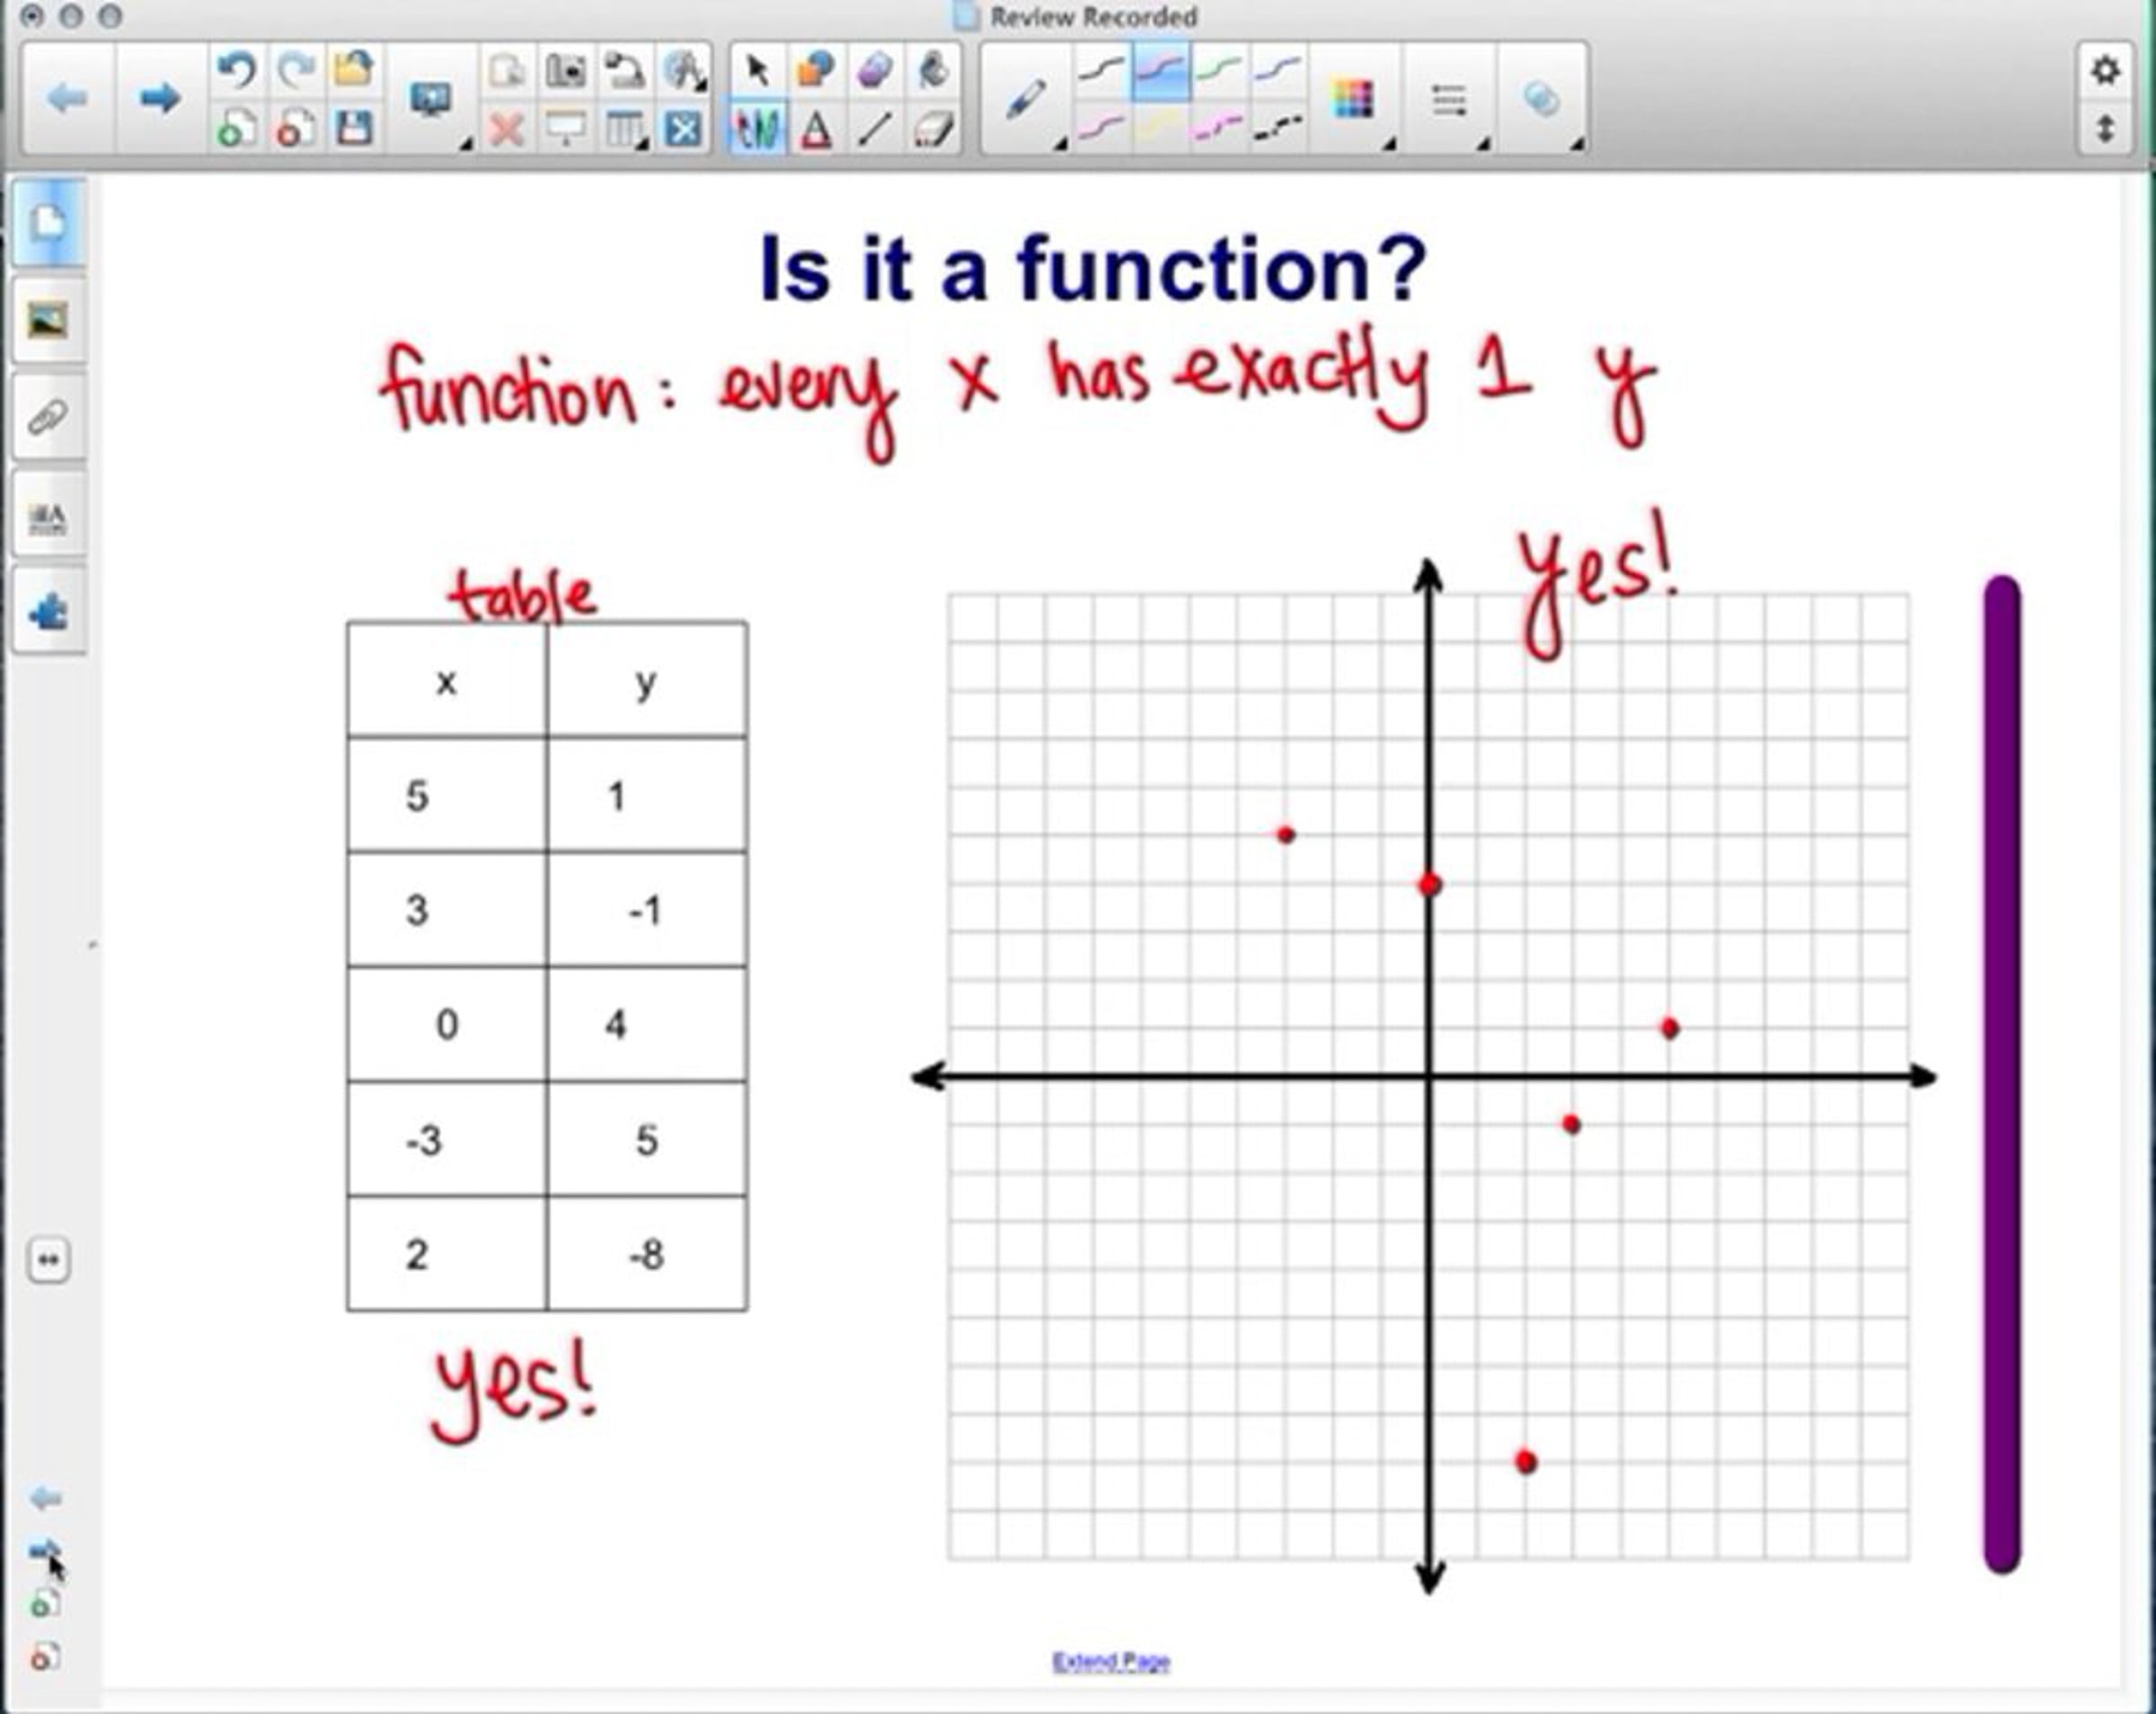Select the black dashed line style

point(1277,128)
